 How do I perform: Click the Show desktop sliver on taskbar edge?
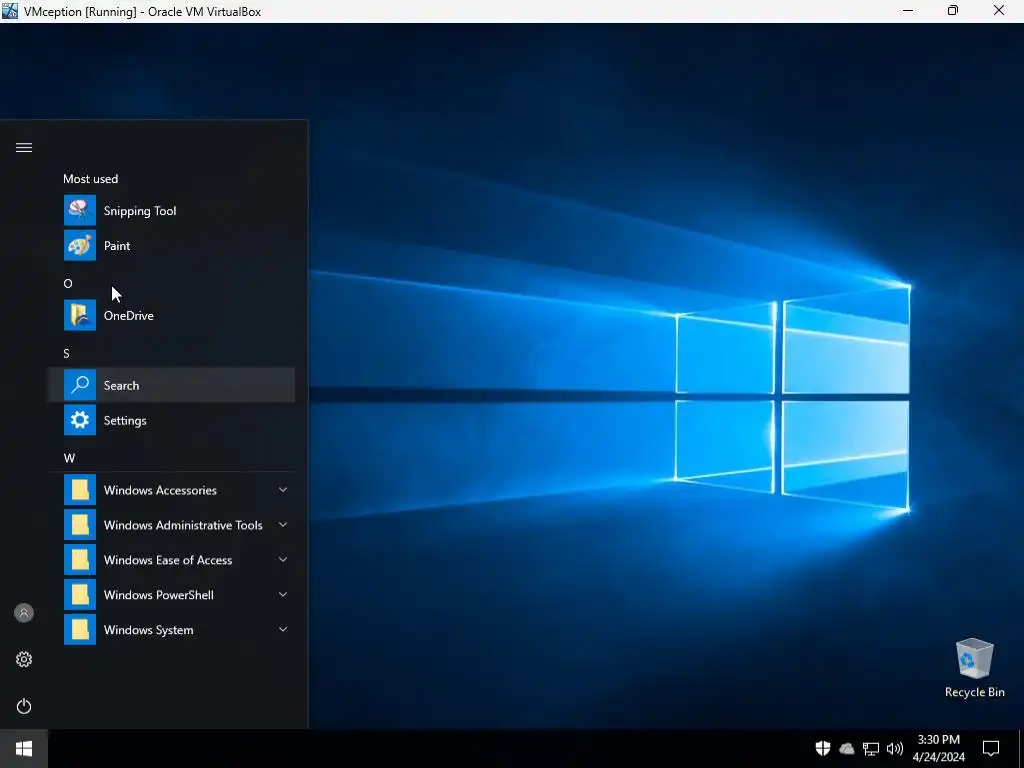pyautogui.click(x=1021, y=748)
